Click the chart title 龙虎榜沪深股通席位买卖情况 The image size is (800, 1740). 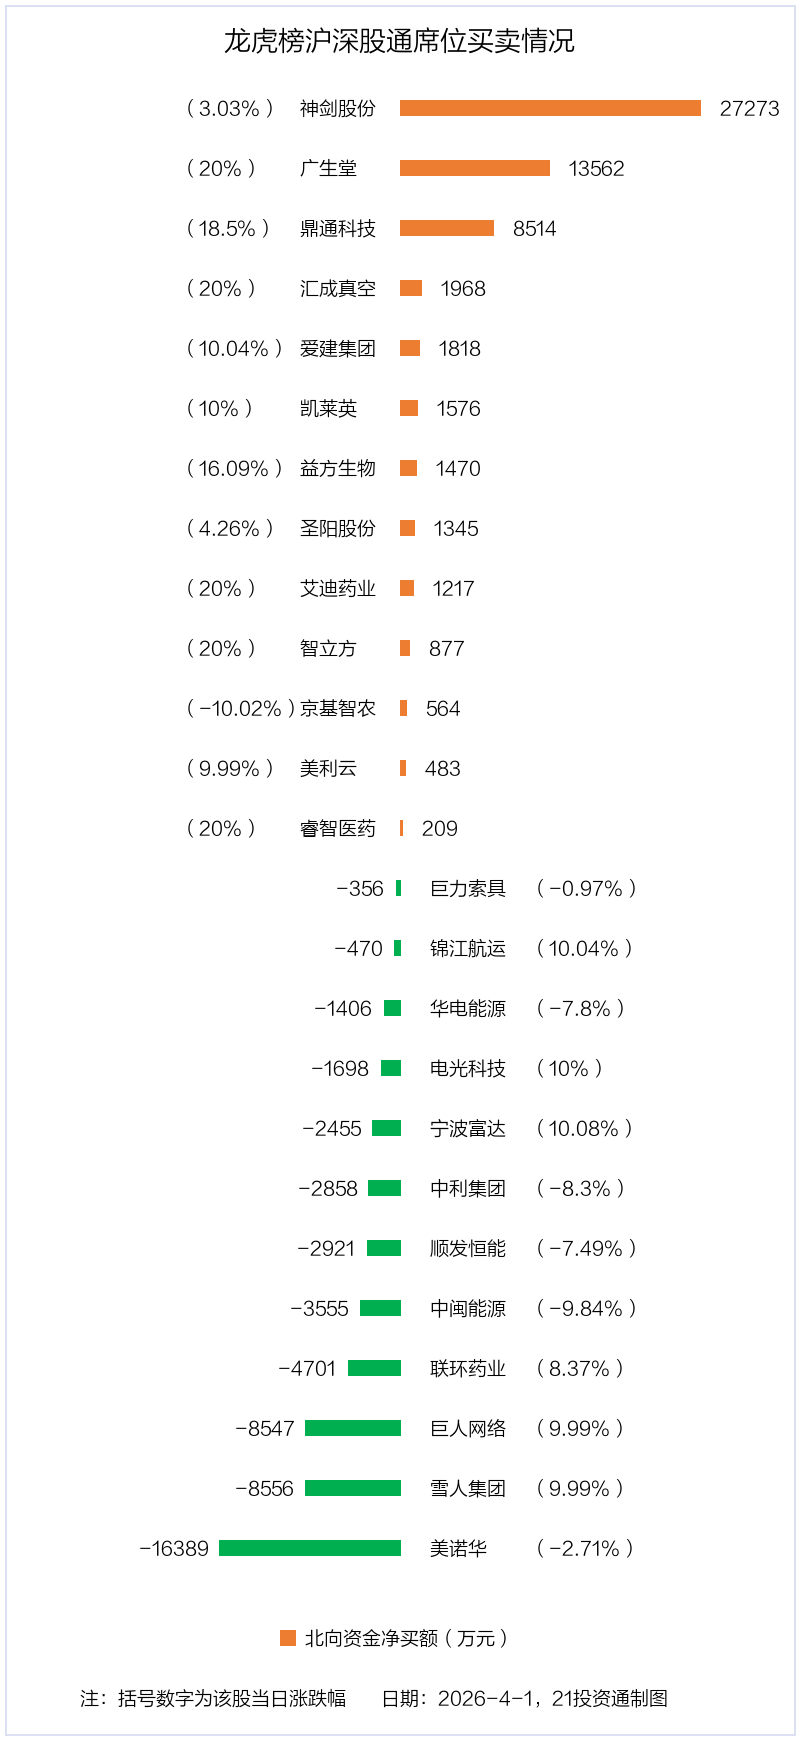click(399, 41)
